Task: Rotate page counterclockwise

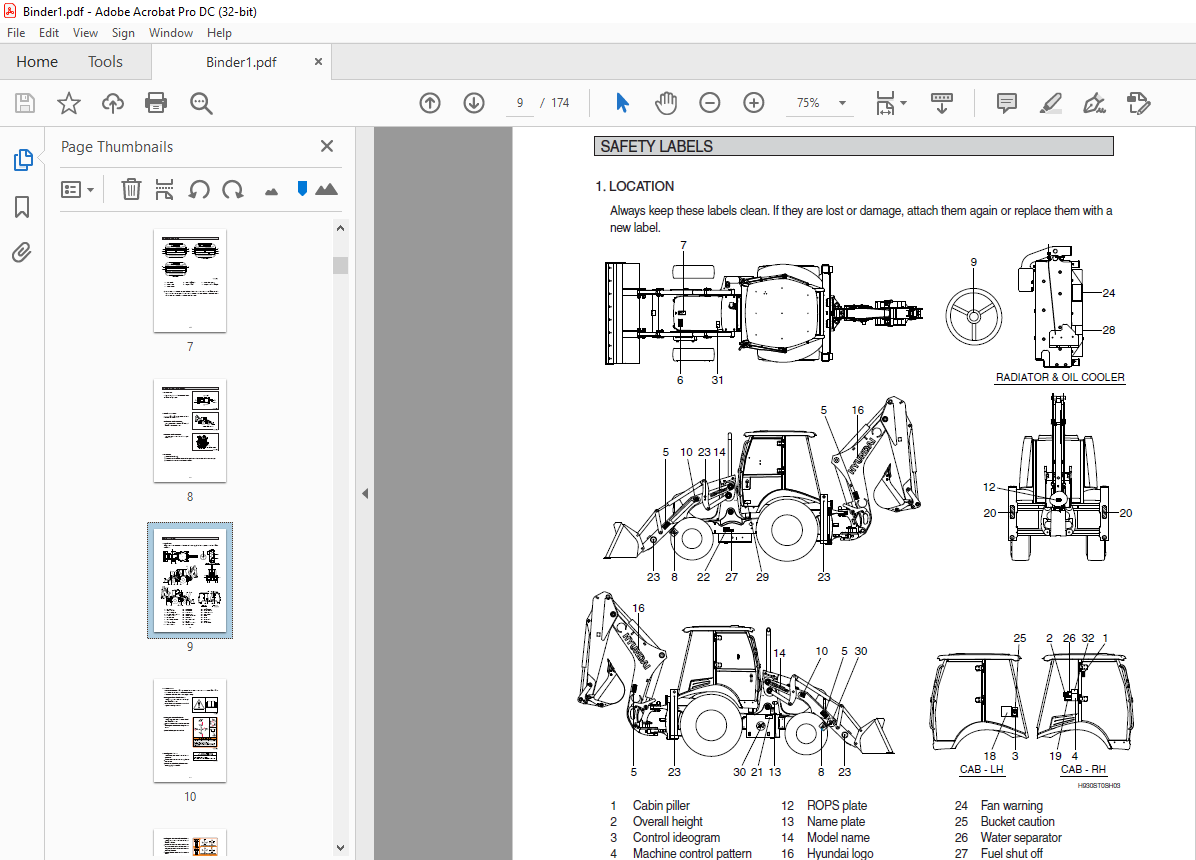Action: (199, 189)
